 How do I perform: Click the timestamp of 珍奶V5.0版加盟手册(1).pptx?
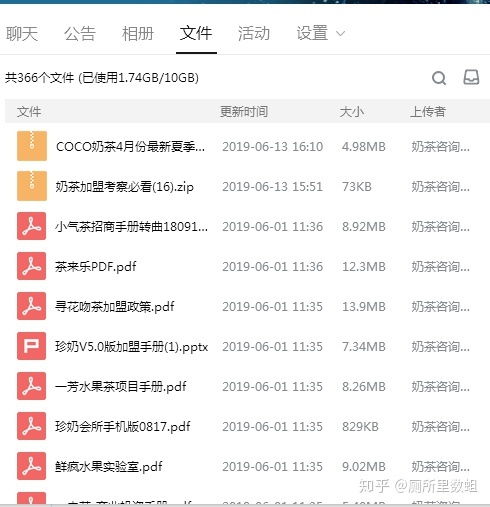(273, 347)
